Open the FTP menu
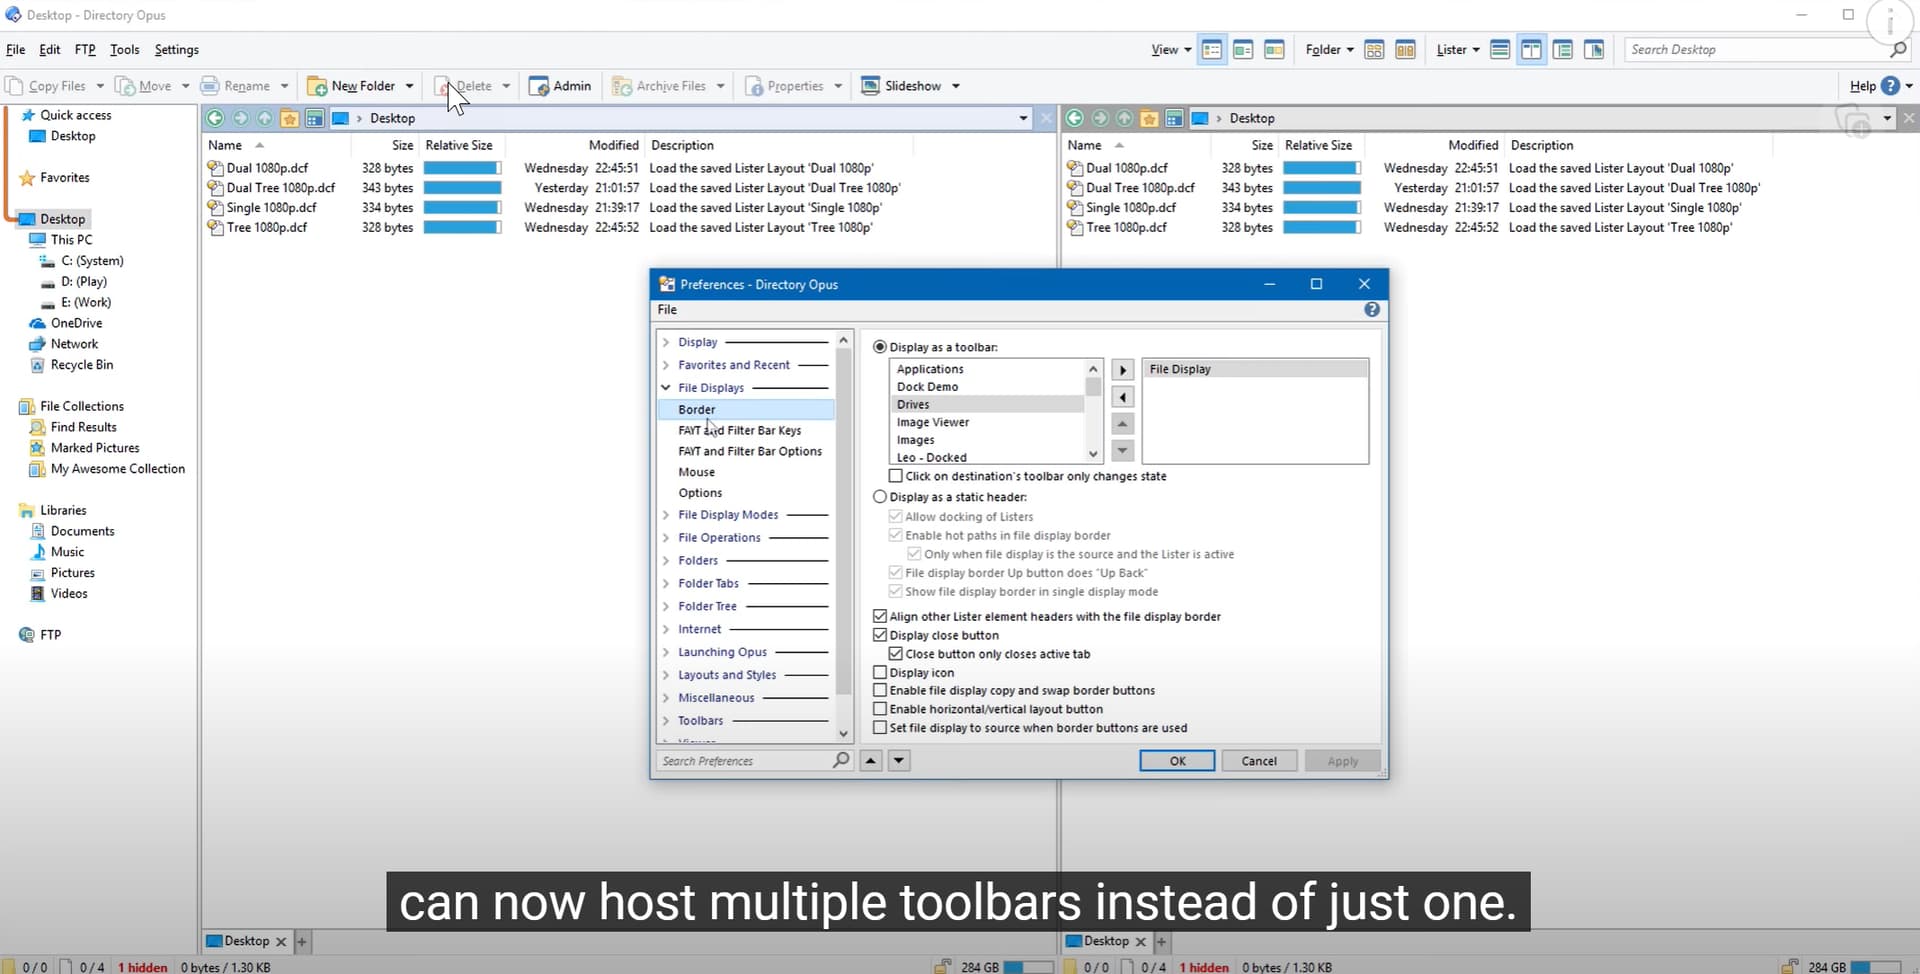 85,50
